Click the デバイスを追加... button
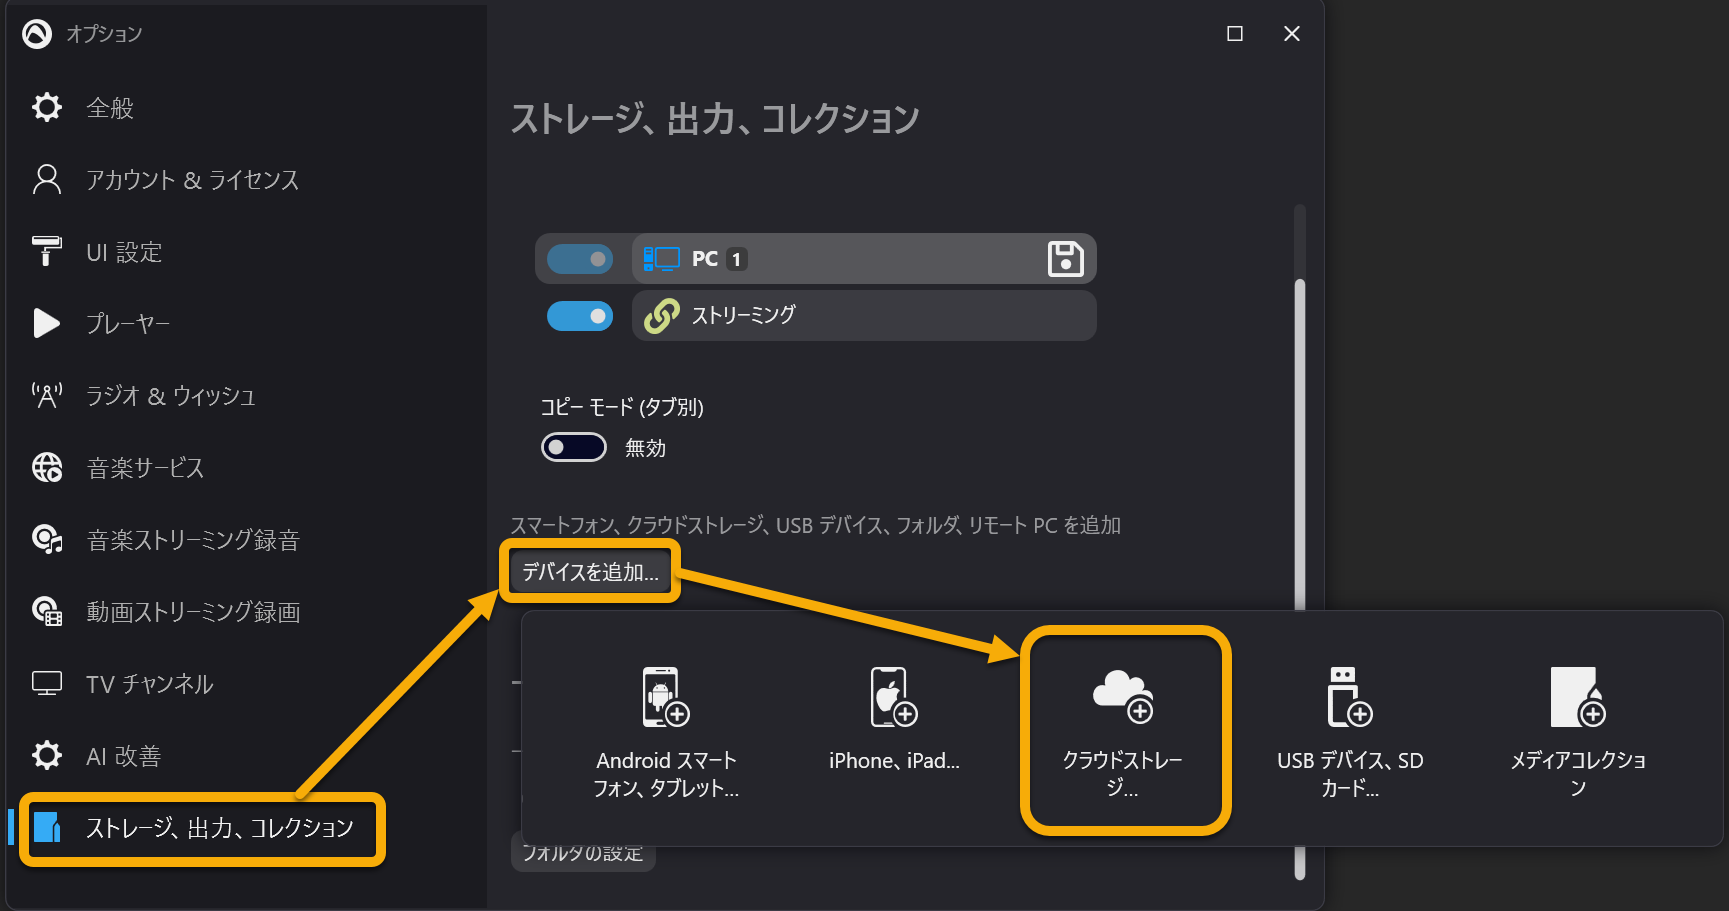 click(590, 571)
